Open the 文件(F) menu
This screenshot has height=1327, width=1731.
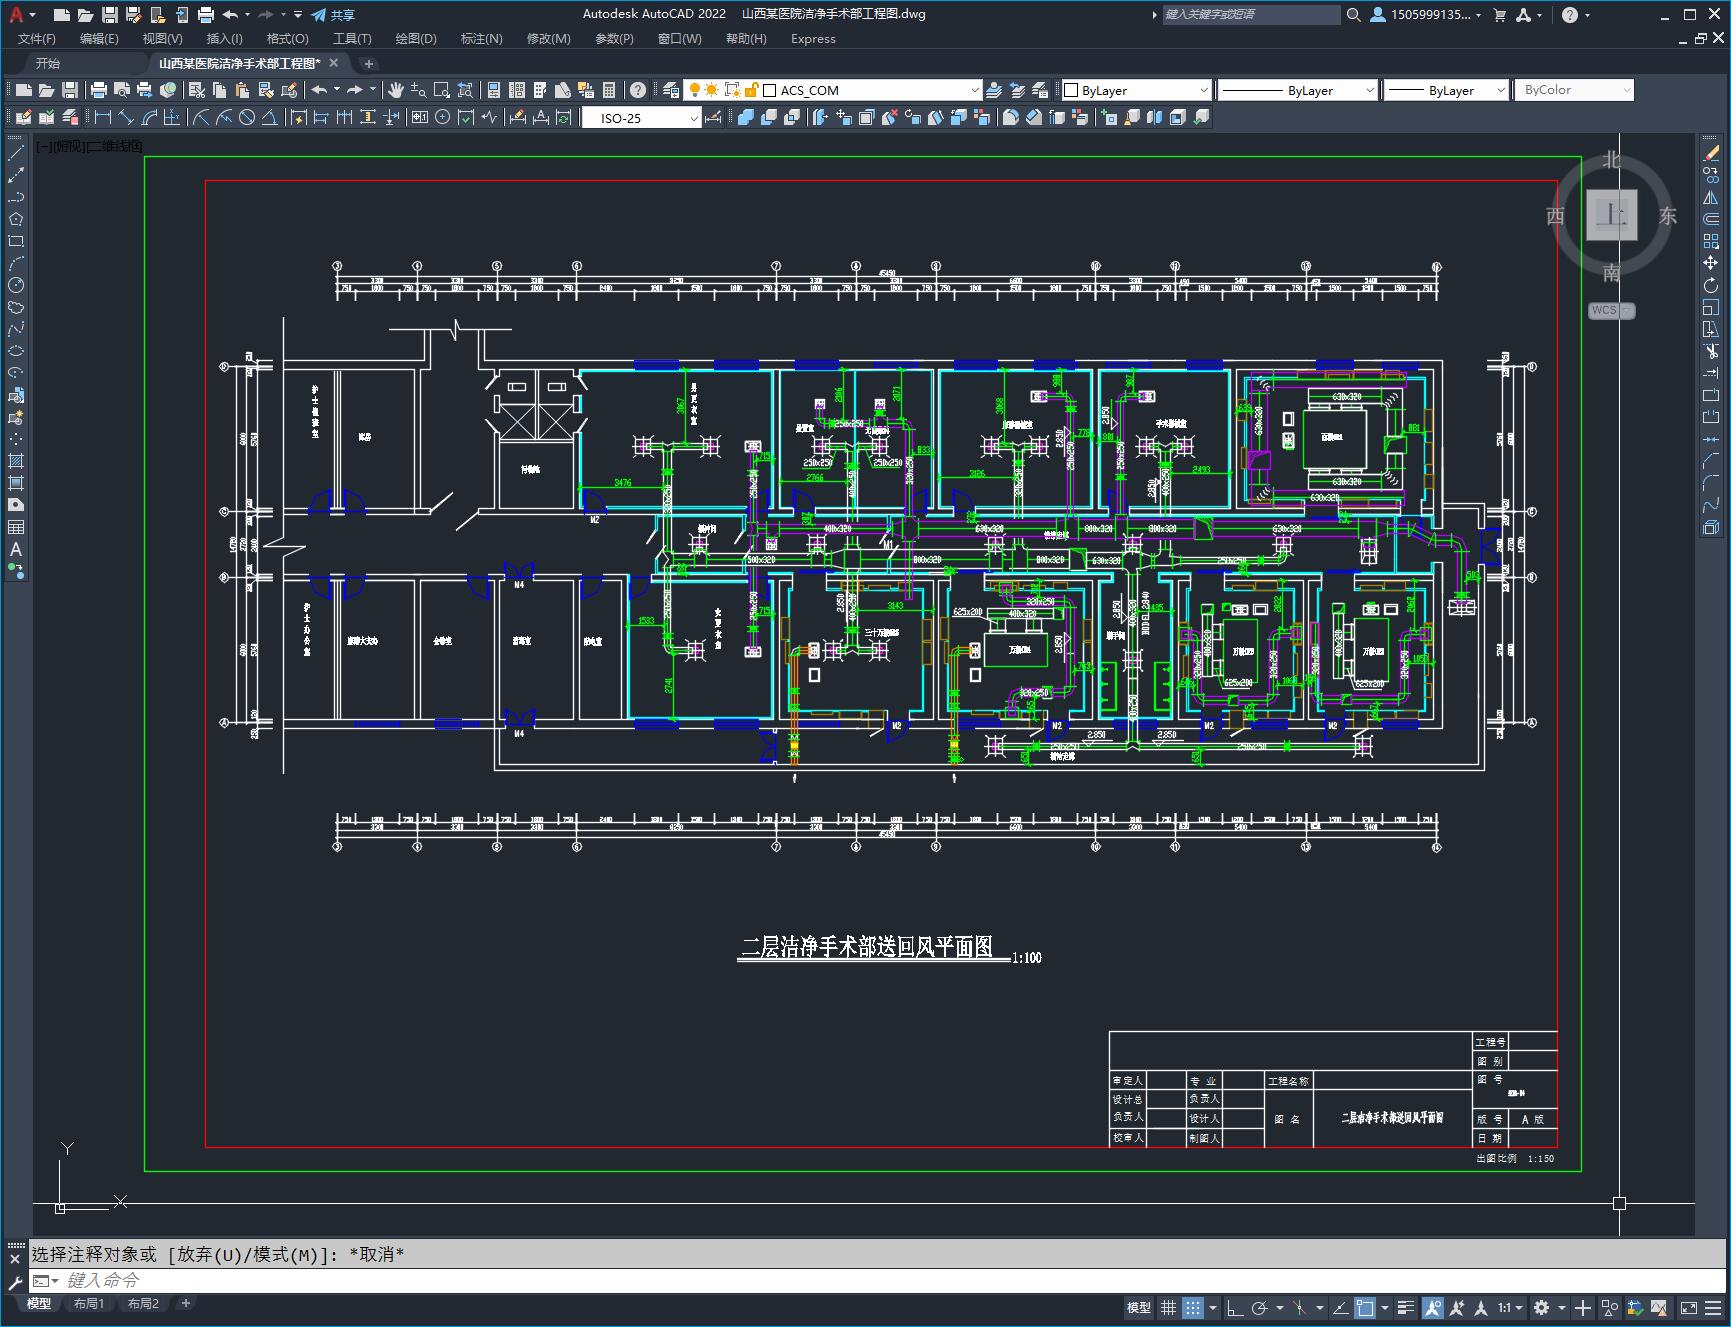coord(37,39)
